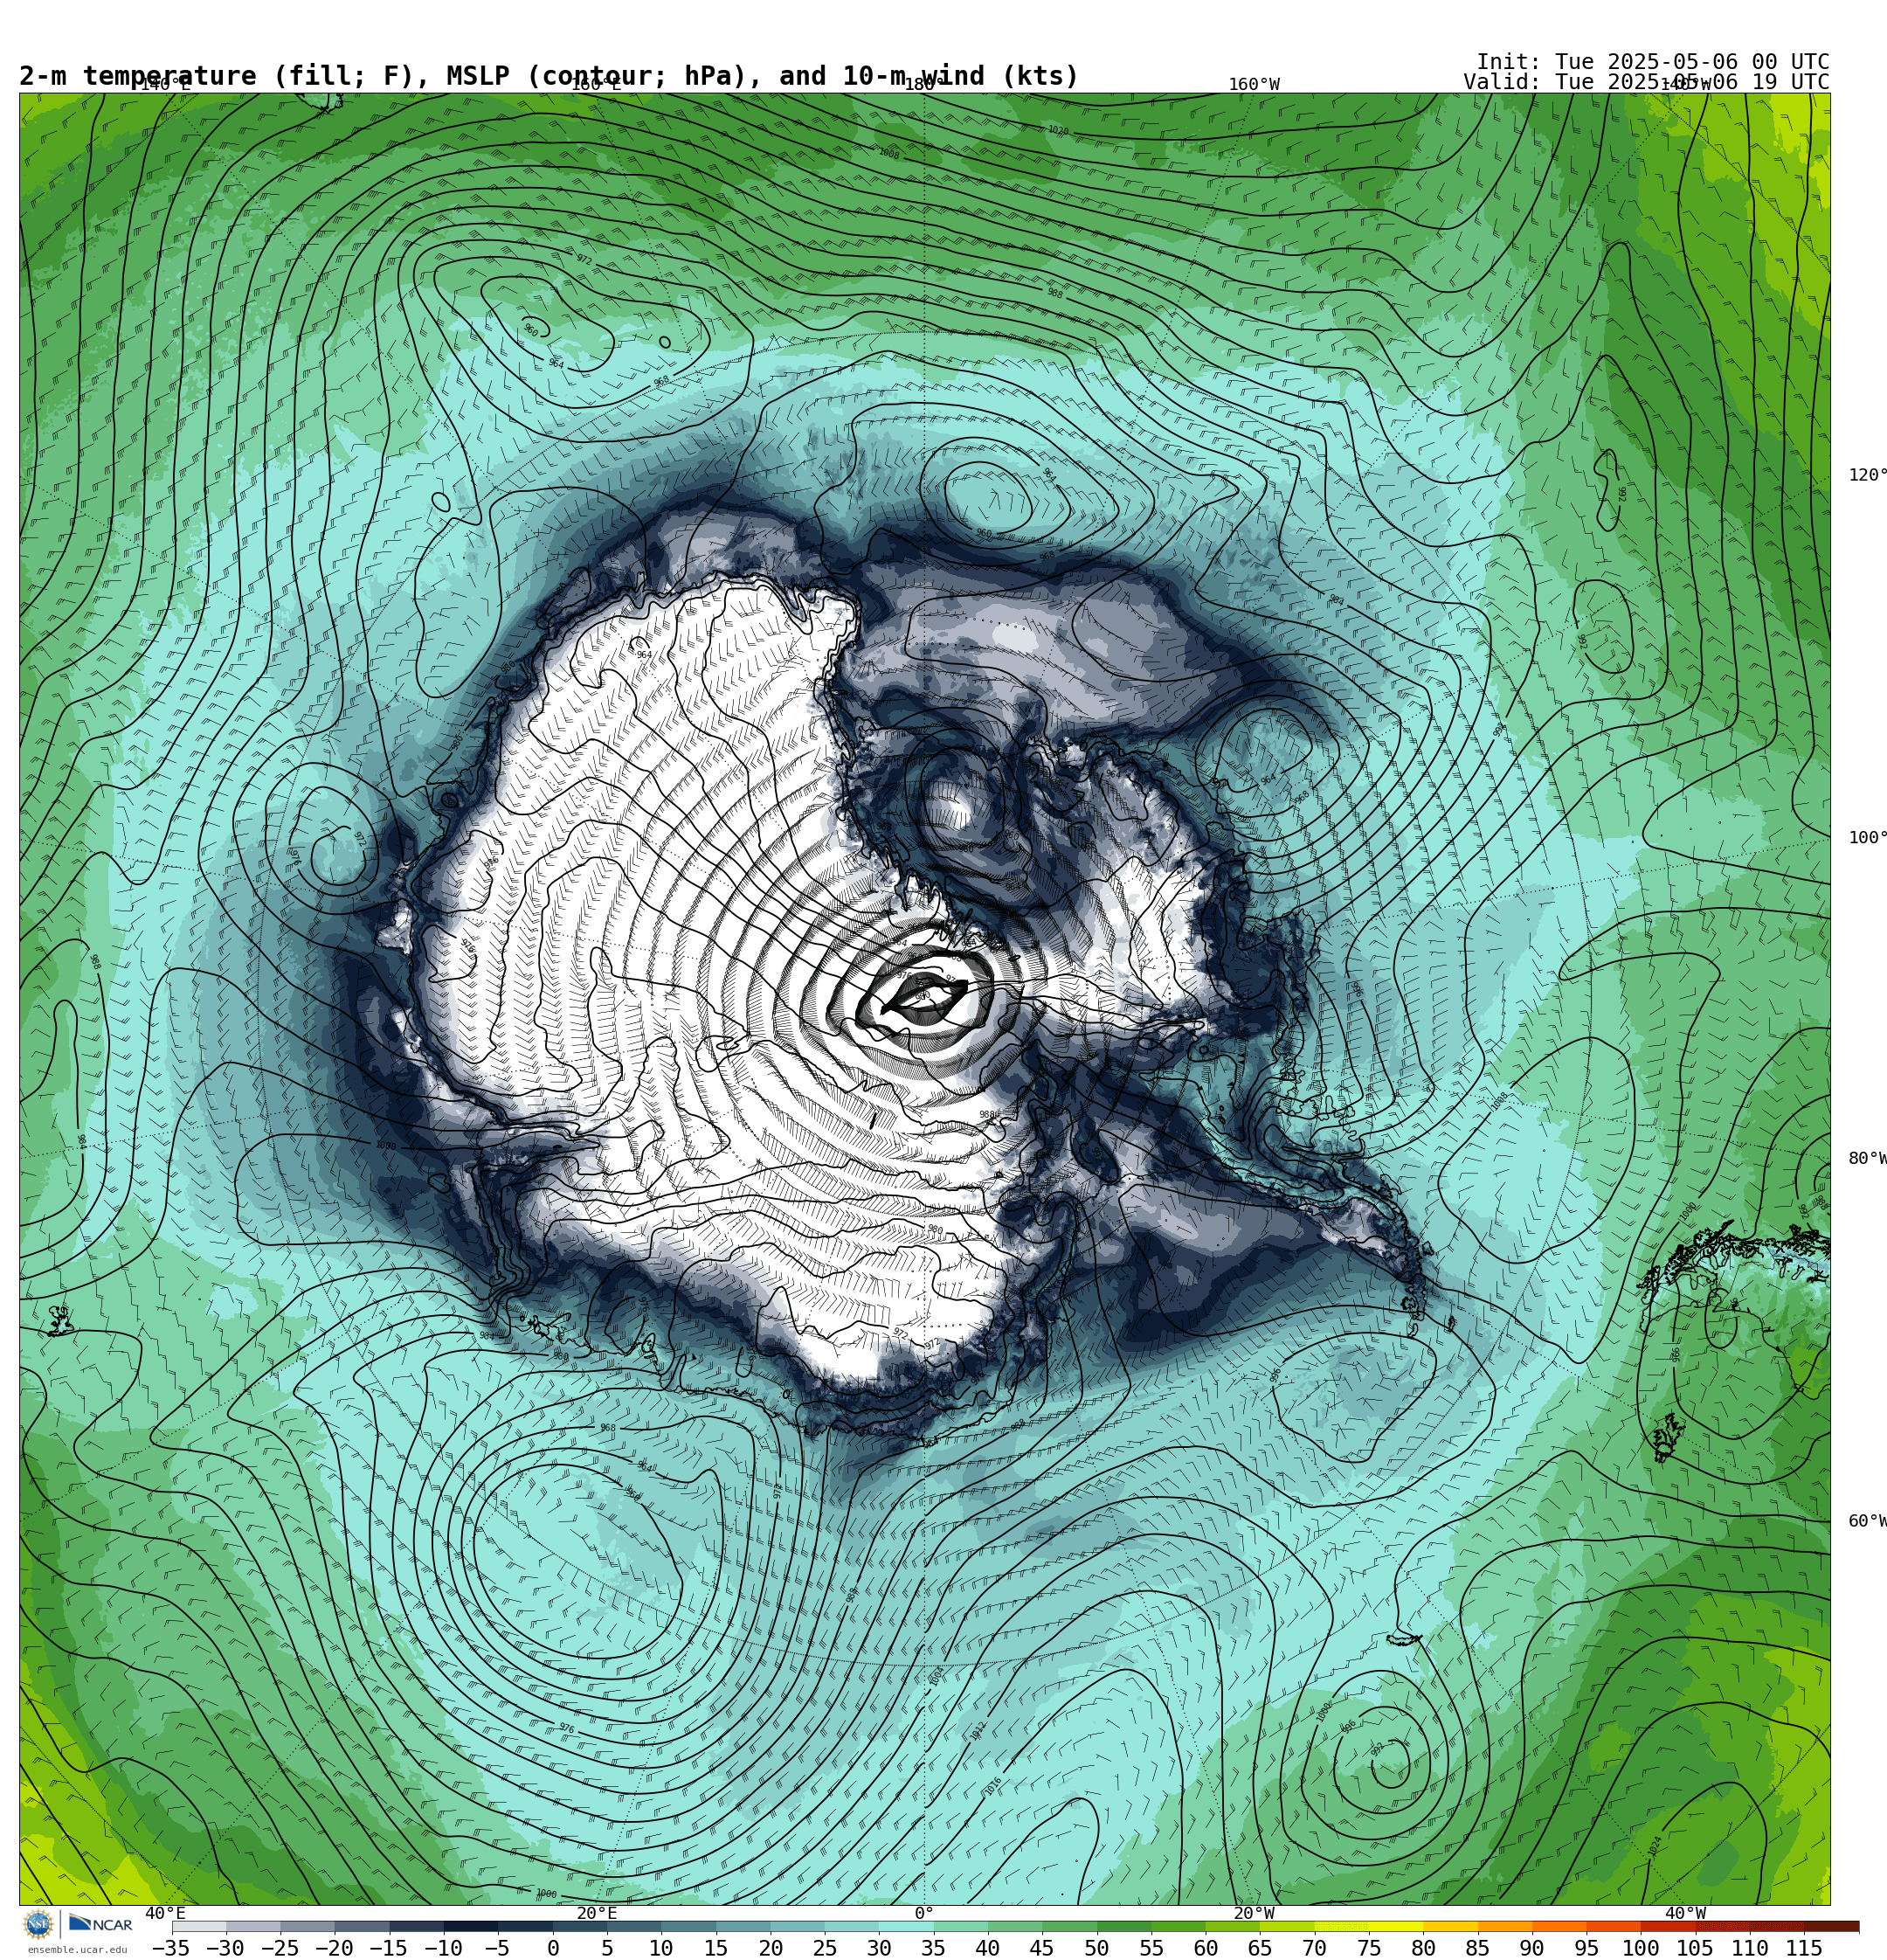Click the 70 colorbar tick label
This screenshot has height=1960, width=1887.
pos(1314,1948)
